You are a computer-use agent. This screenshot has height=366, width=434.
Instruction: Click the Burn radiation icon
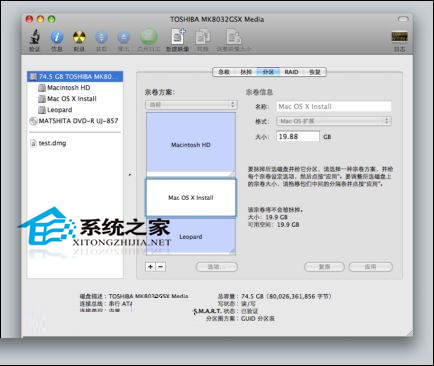point(79,37)
